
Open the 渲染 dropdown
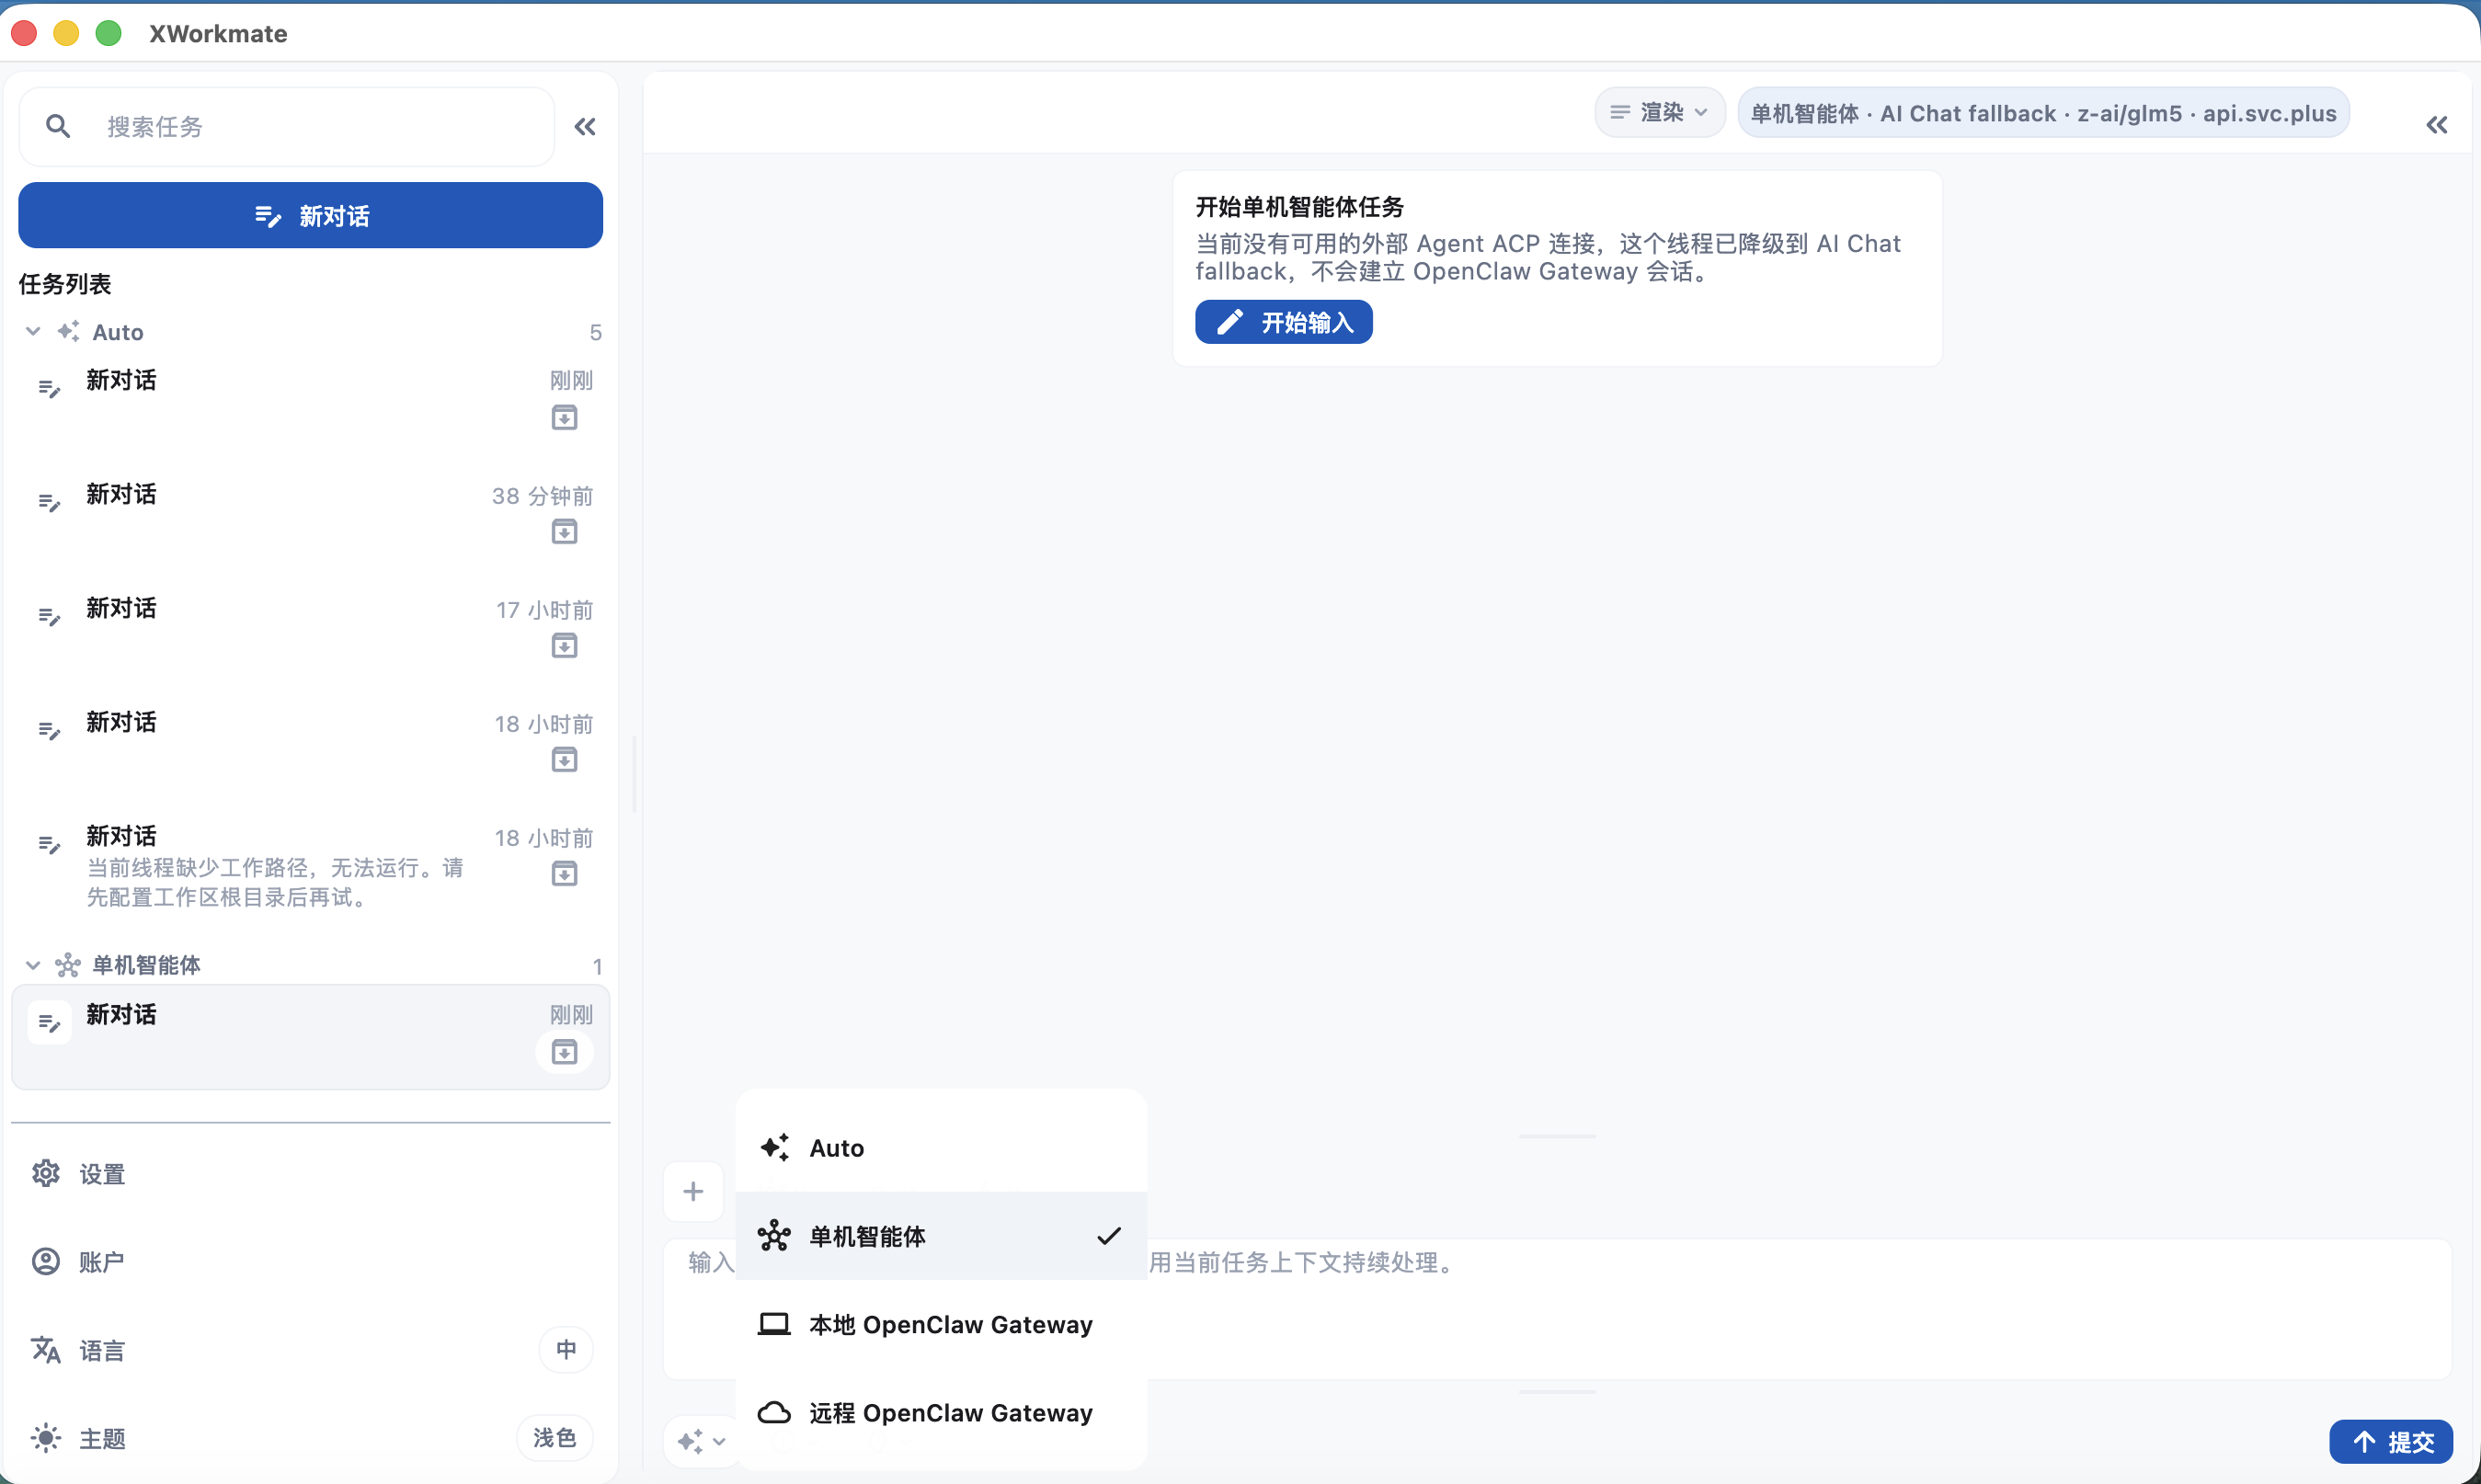(x=1659, y=113)
